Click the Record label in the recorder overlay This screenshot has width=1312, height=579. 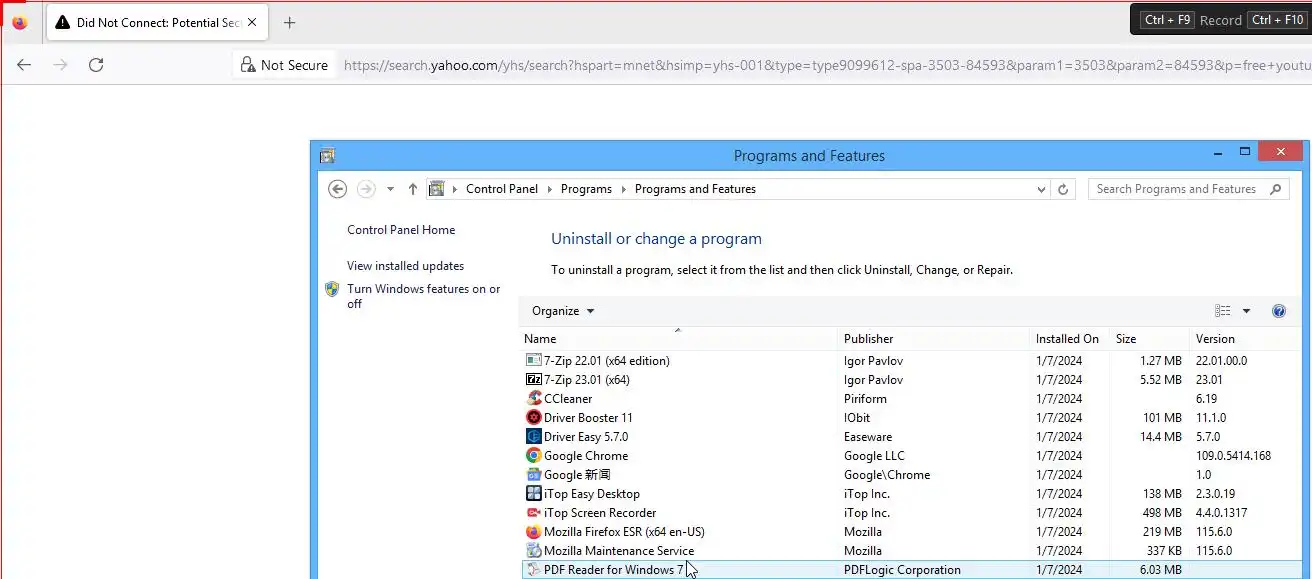1220,20
